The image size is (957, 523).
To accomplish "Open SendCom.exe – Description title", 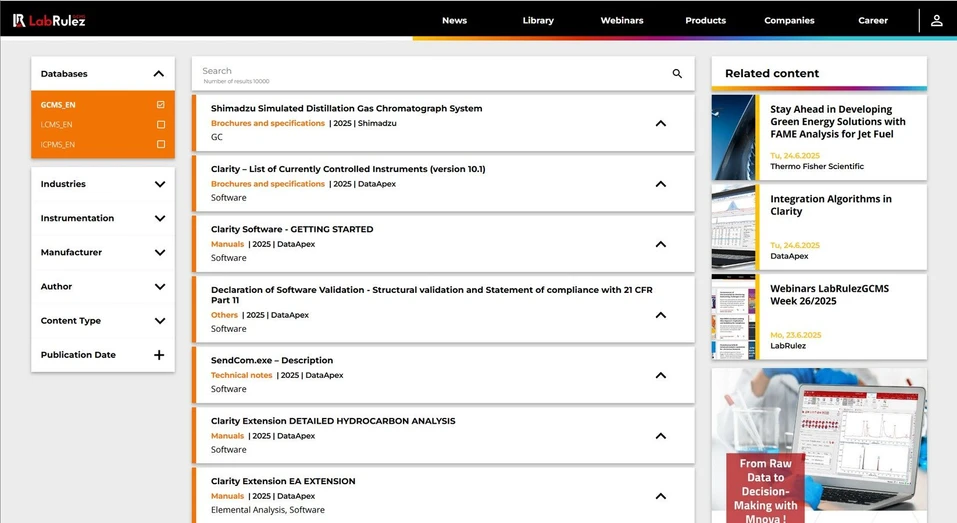I will point(272,360).
